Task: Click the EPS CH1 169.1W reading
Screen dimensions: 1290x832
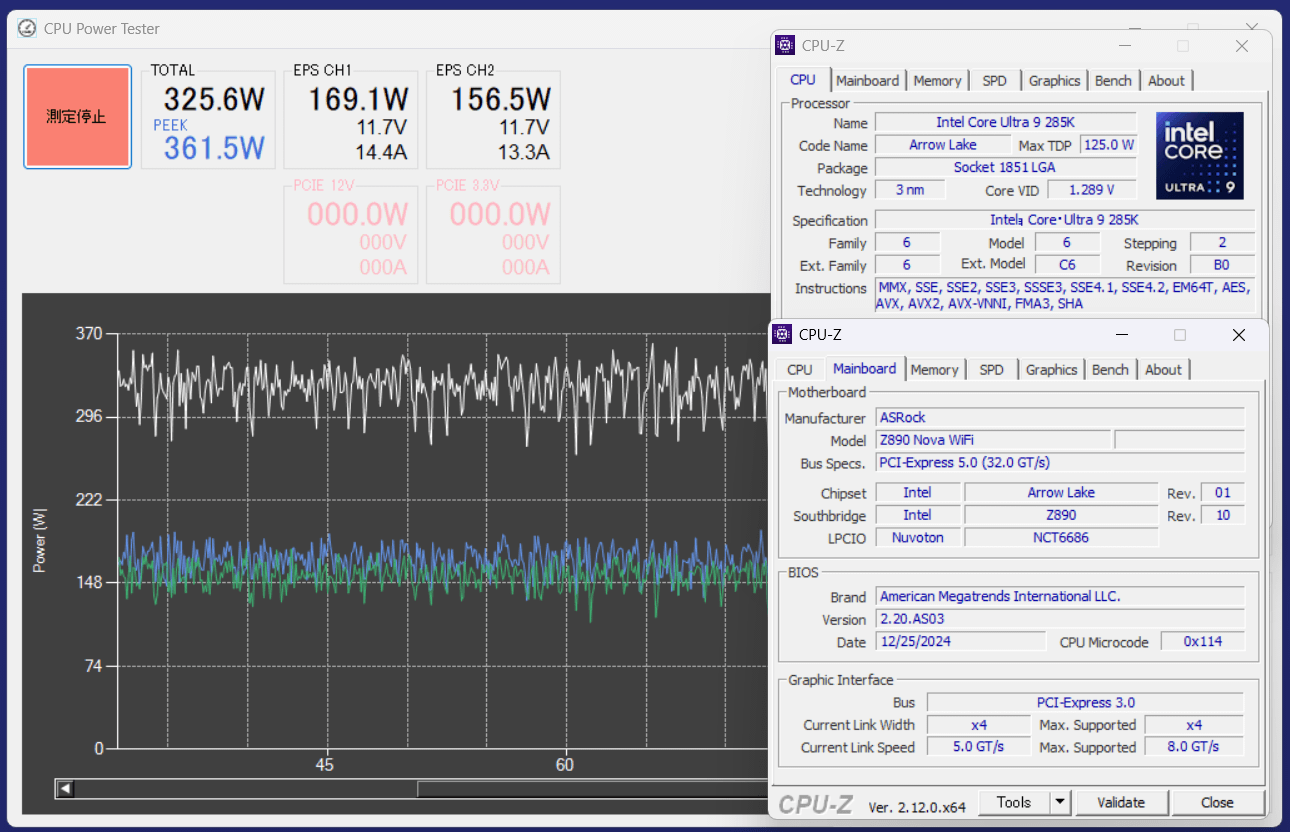Action: 358,99
